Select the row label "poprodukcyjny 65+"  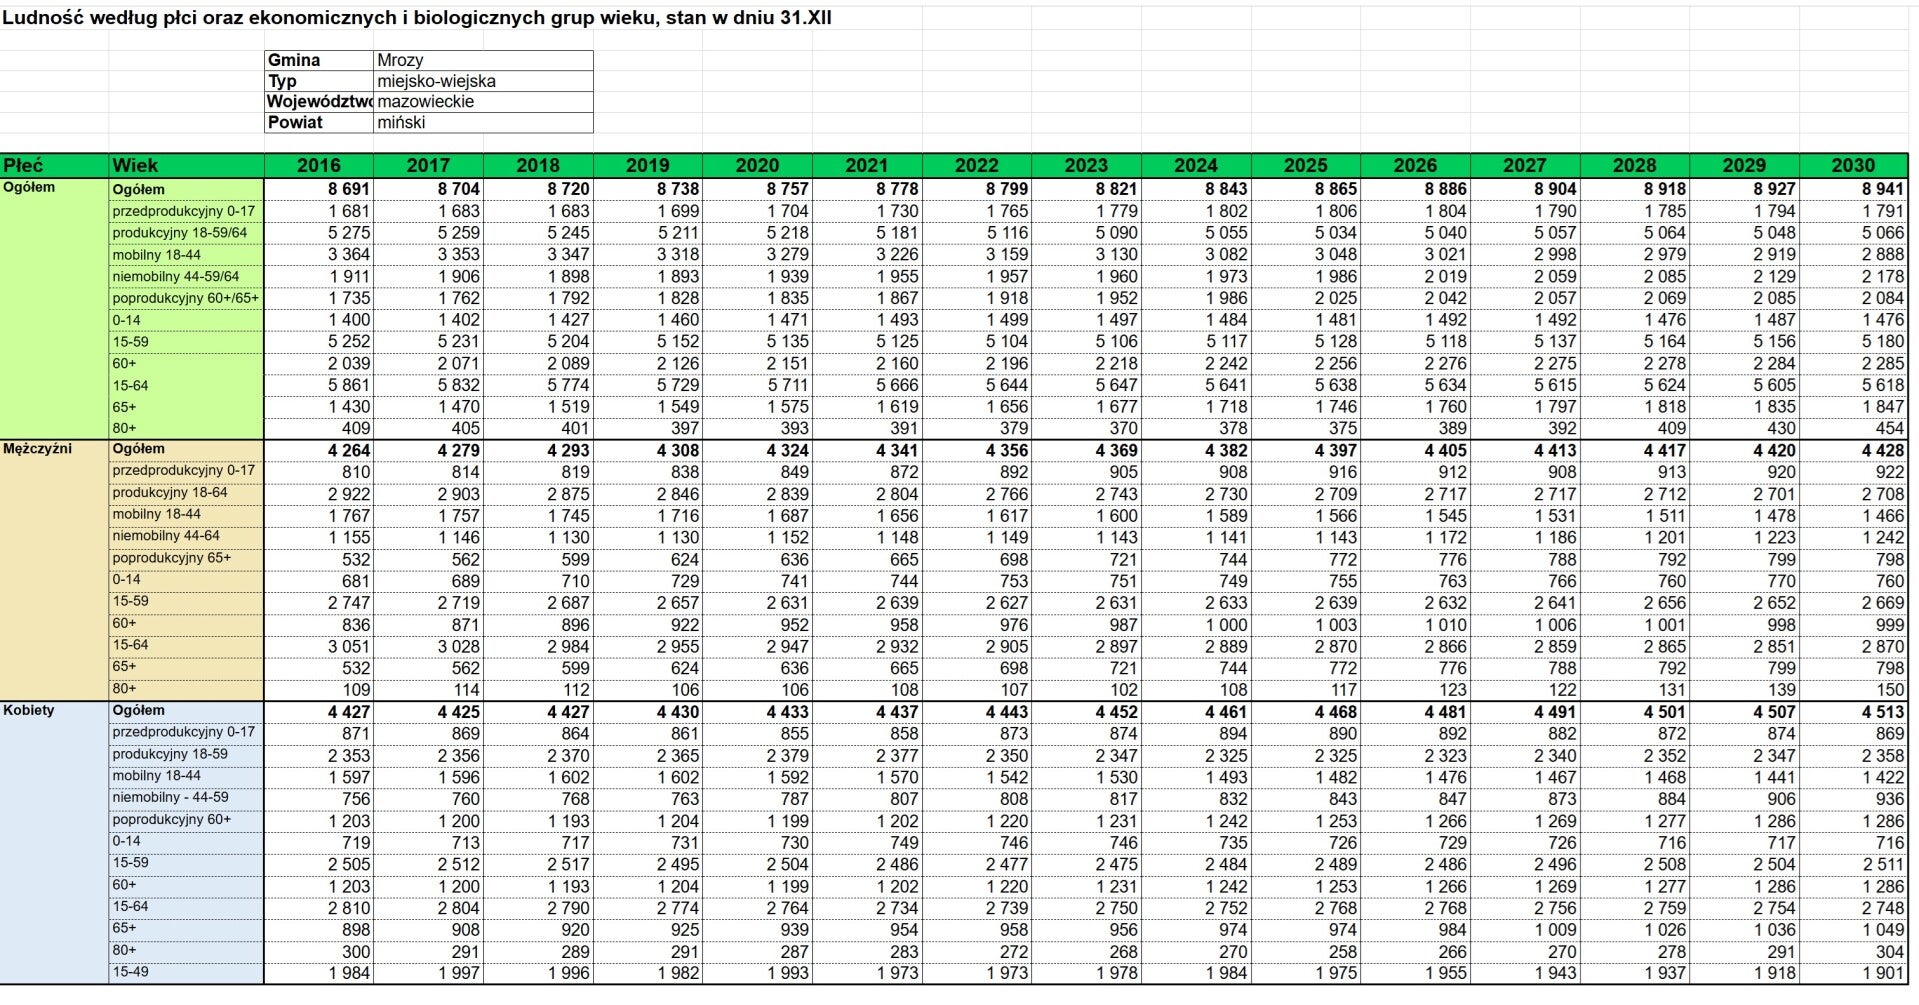(x=186, y=558)
